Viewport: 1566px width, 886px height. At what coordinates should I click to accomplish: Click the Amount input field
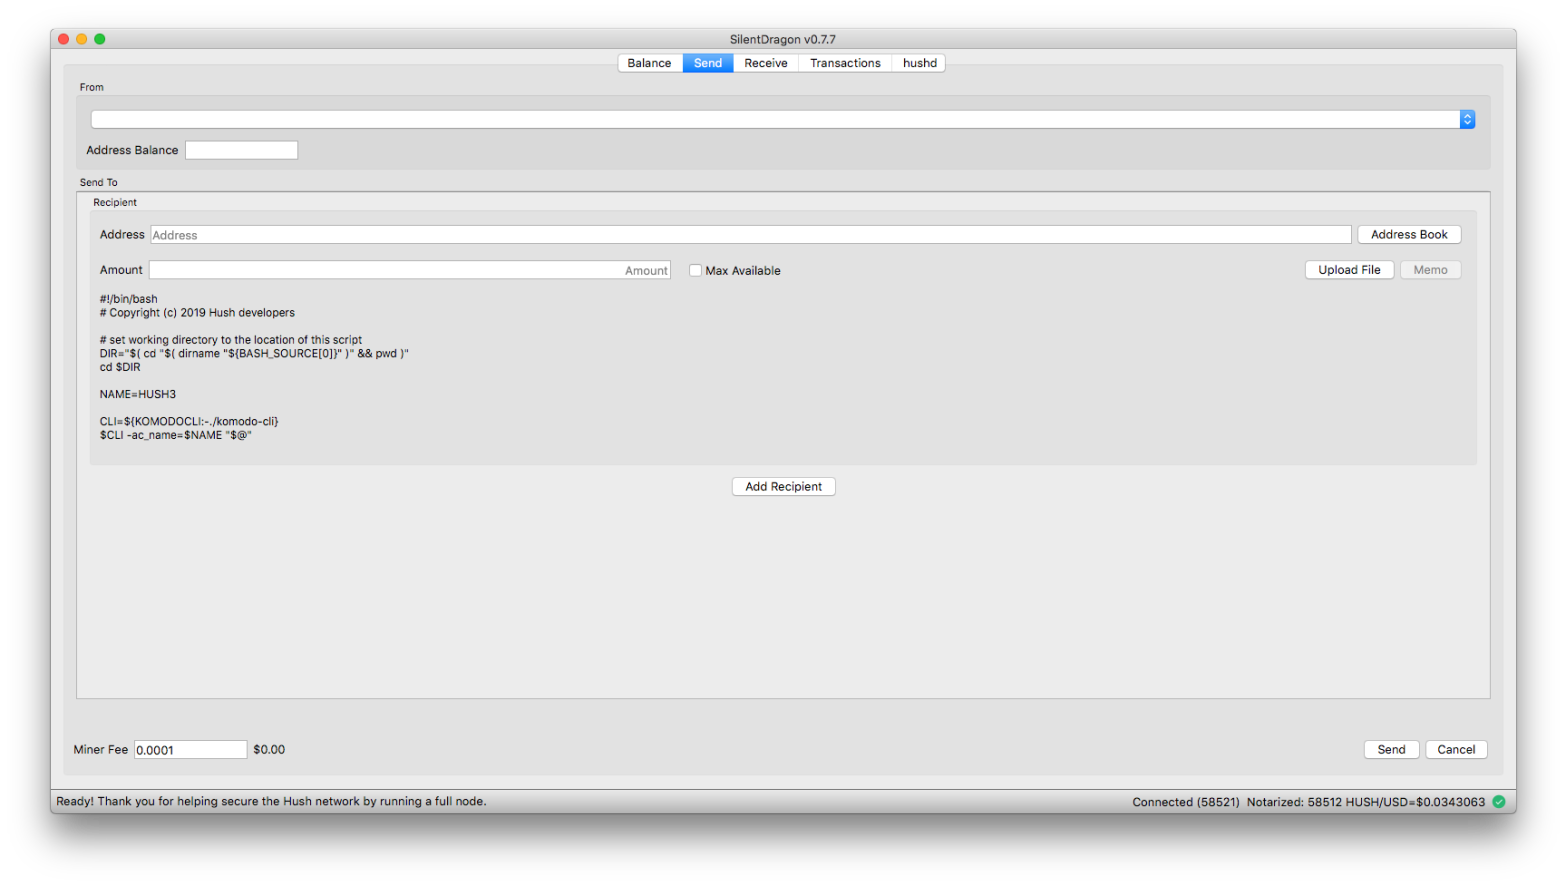[x=410, y=270]
